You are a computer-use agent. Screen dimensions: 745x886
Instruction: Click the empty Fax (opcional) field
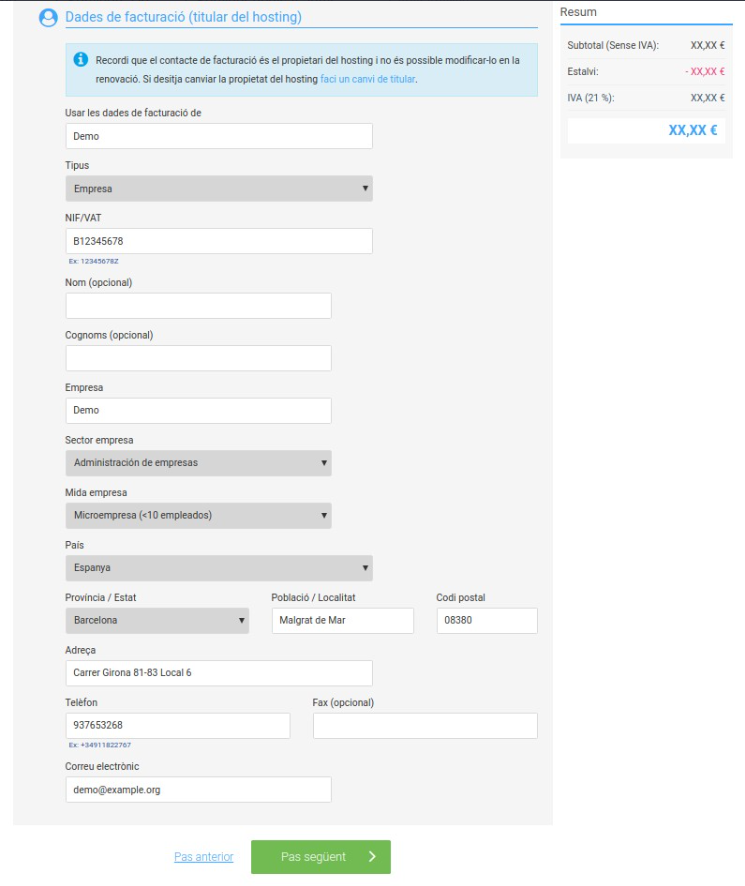(425, 726)
